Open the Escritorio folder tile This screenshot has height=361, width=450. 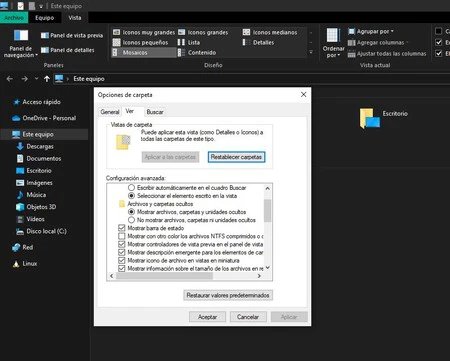pyautogui.click(x=383, y=118)
